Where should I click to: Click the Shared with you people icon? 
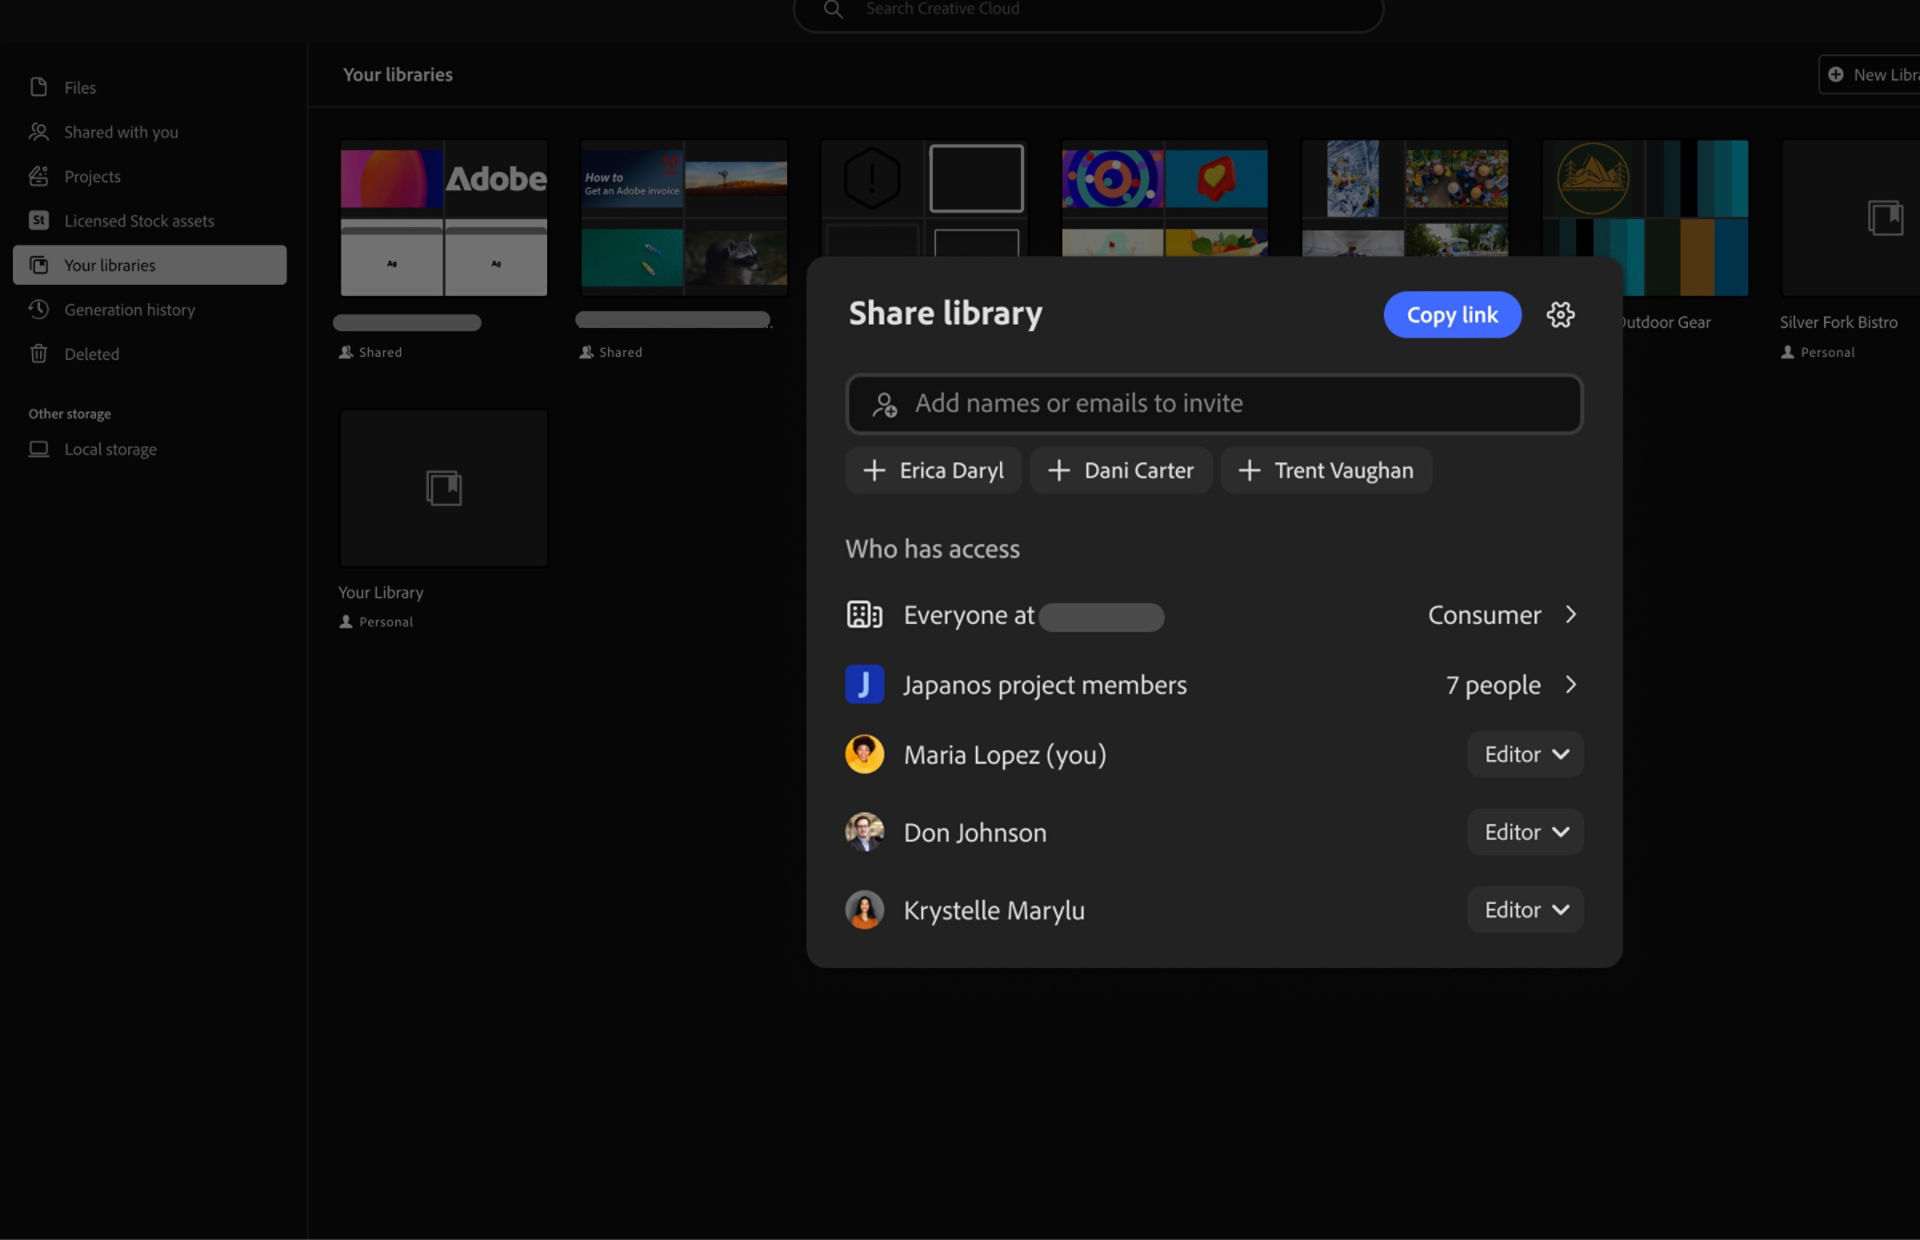[39, 131]
